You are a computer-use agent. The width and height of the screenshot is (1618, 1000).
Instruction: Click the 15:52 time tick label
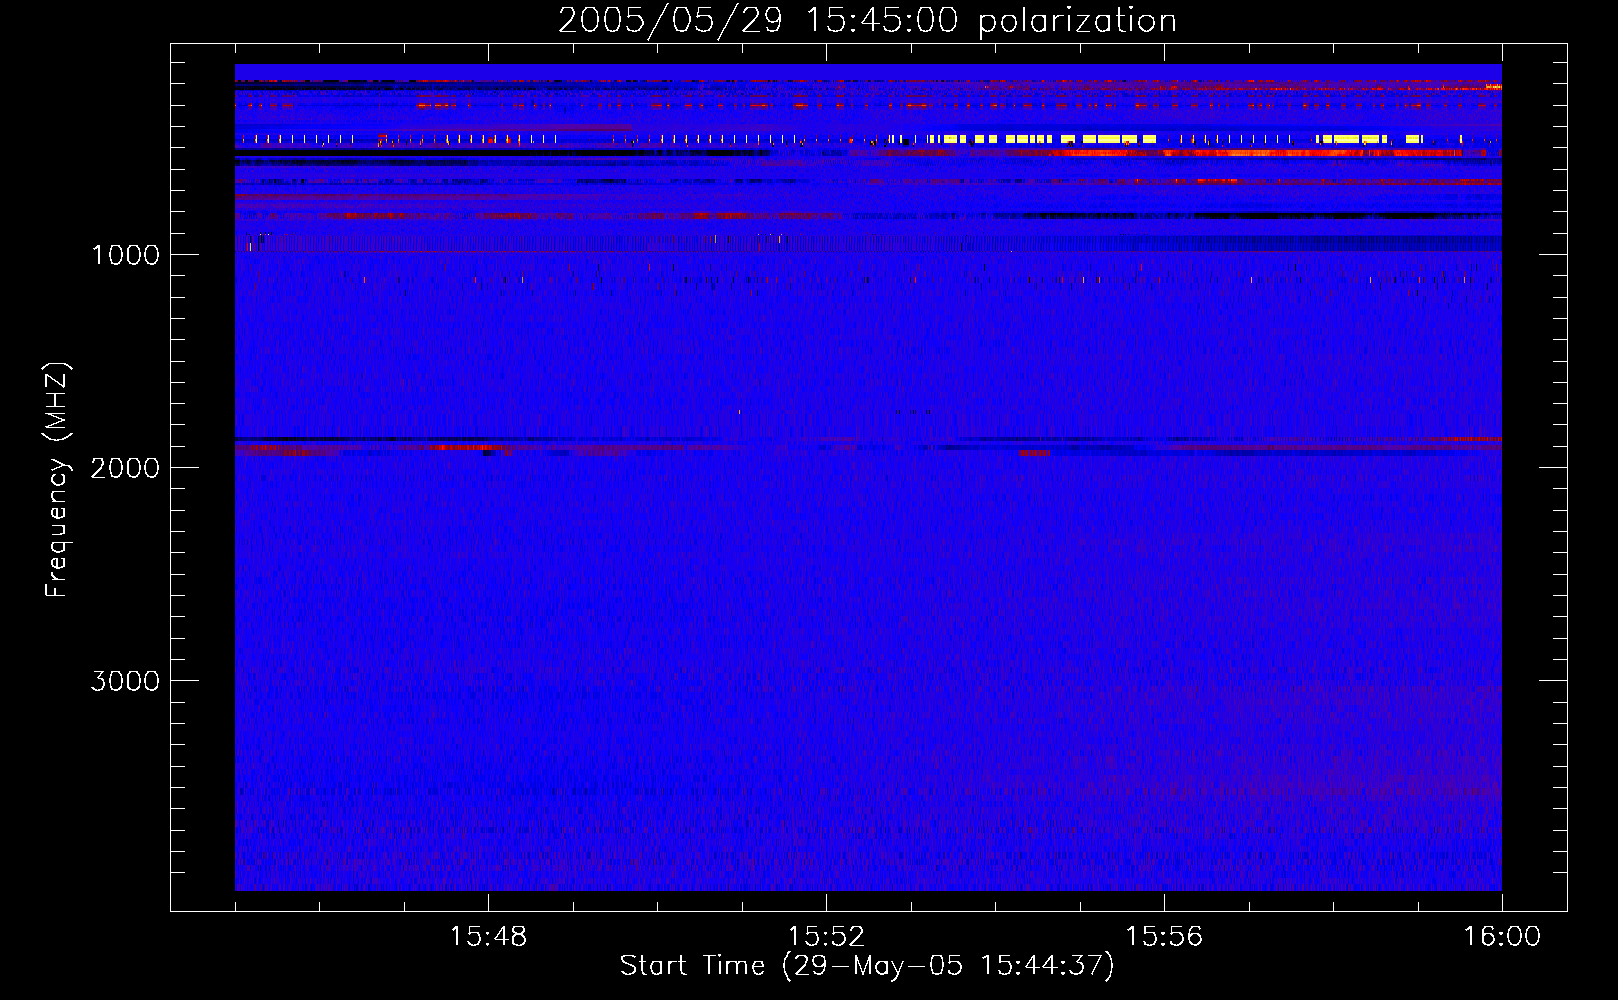click(826, 937)
